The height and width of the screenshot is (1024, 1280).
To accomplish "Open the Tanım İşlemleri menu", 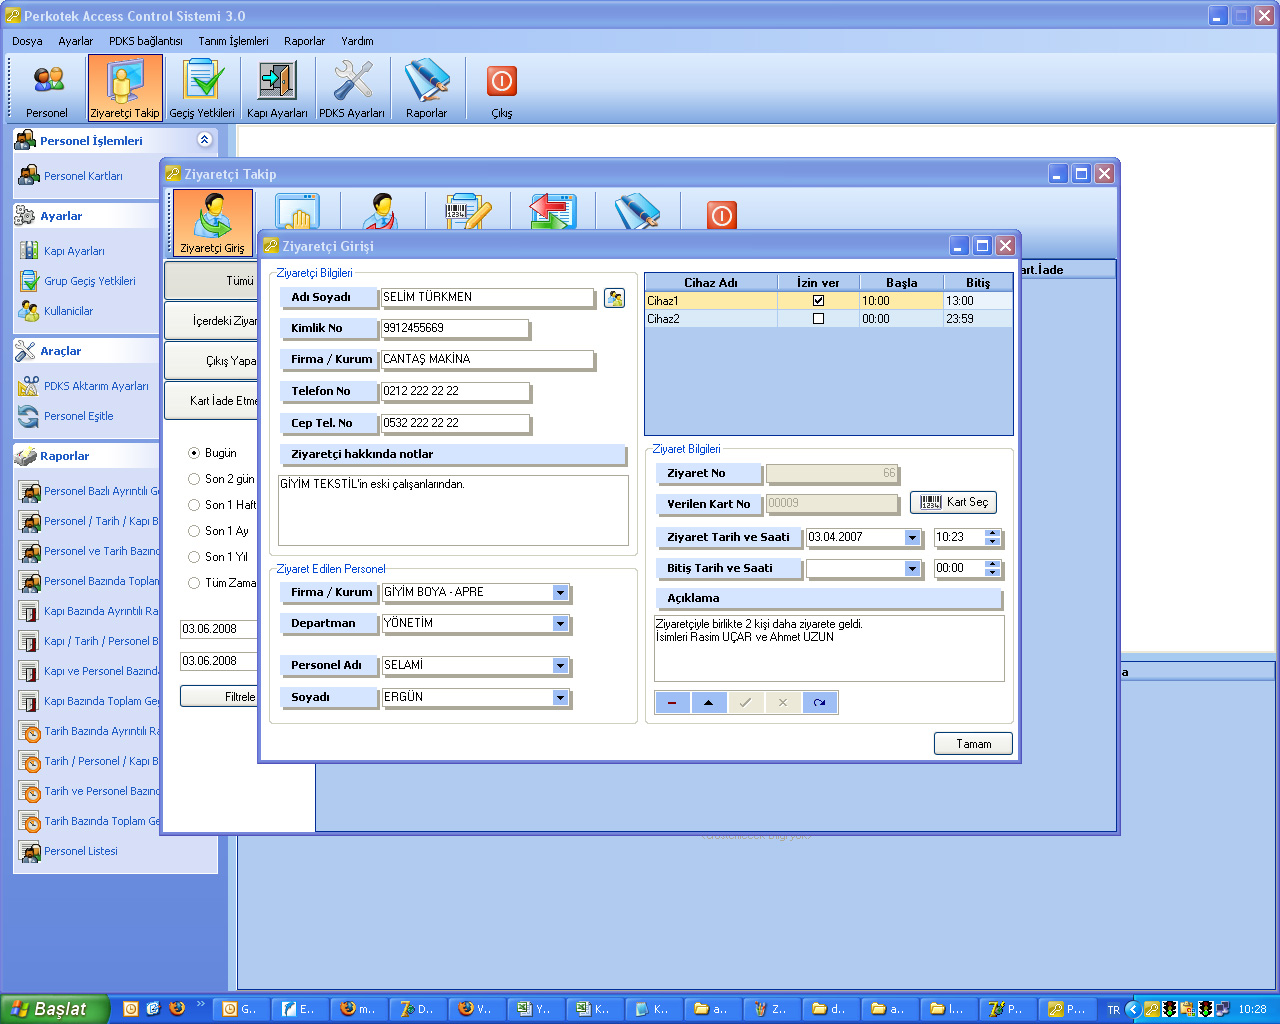I will pyautogui.click(x=233, y=41).
